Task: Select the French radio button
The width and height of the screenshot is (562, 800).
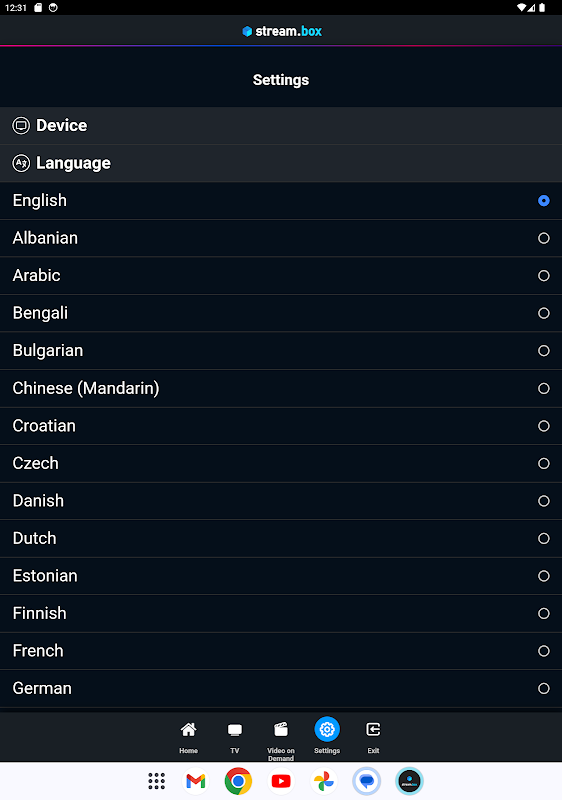Action: 544,651
